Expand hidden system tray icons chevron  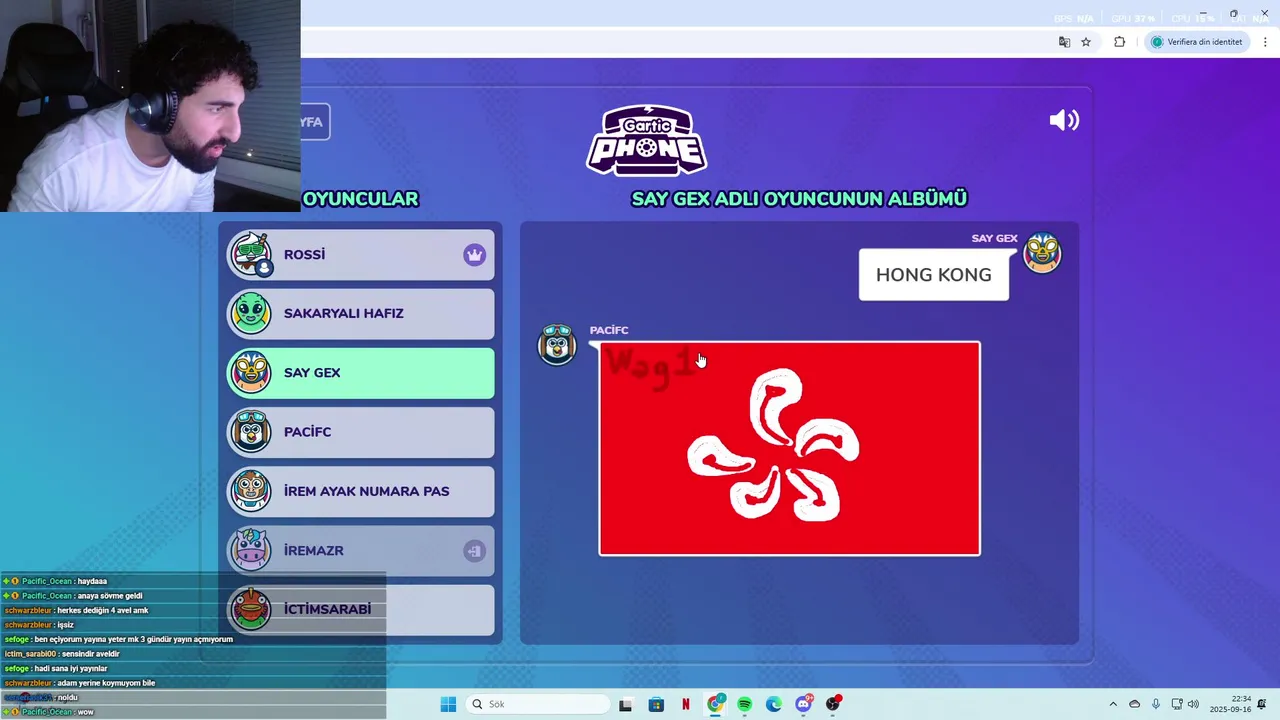1113,704
